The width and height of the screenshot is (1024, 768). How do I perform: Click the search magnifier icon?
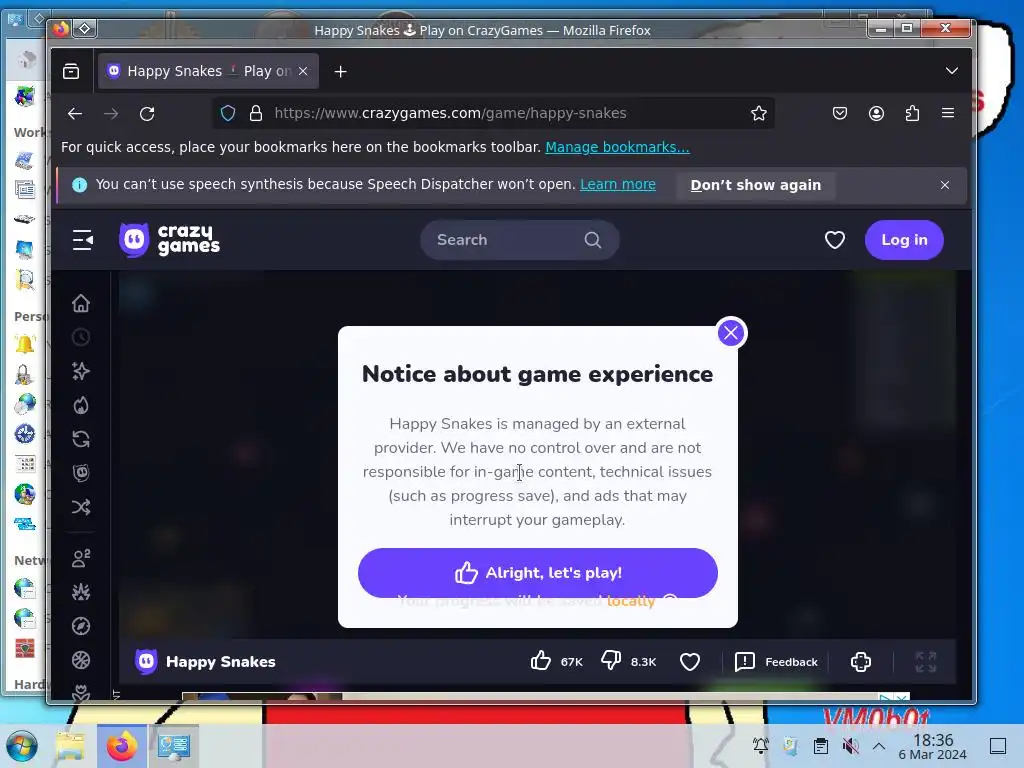pos(592,240)
